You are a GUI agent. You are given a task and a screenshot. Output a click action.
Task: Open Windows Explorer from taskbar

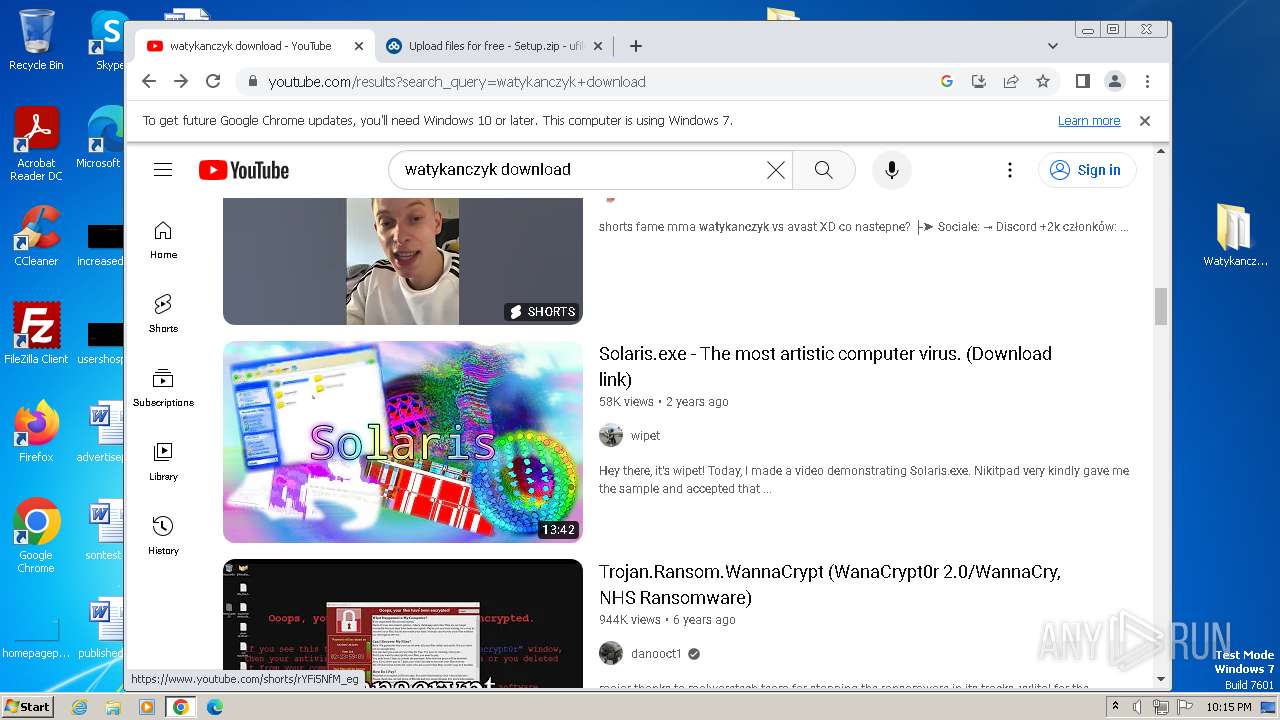[x=113, y=707]
